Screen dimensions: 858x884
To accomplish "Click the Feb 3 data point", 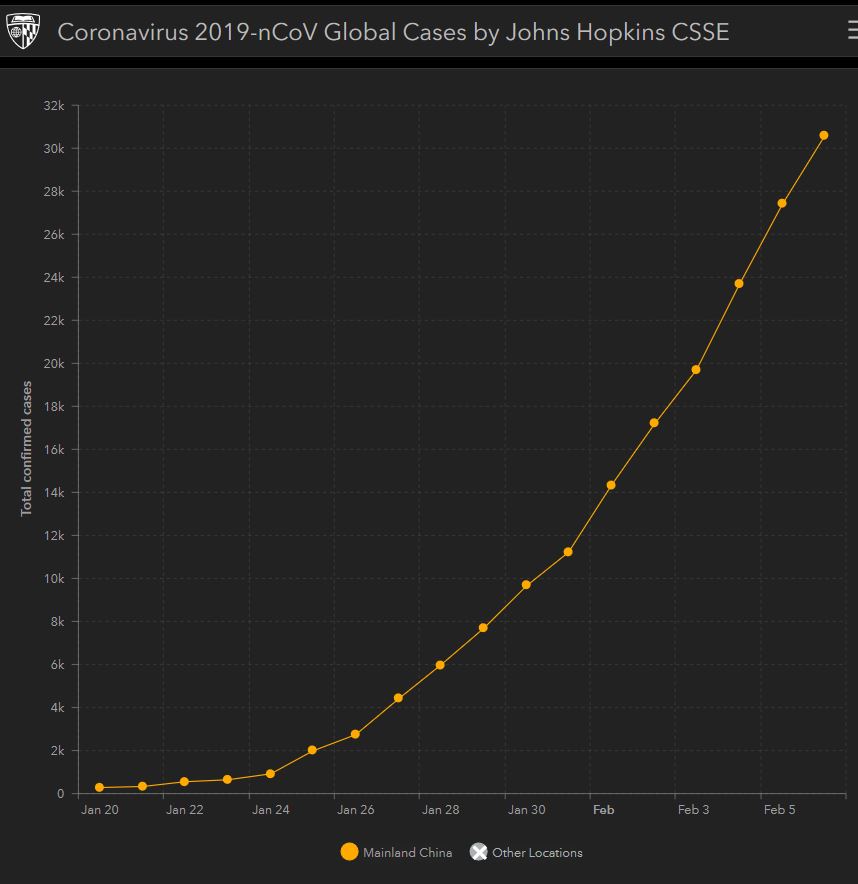I will pyautogui.click(x=696, y=370).
